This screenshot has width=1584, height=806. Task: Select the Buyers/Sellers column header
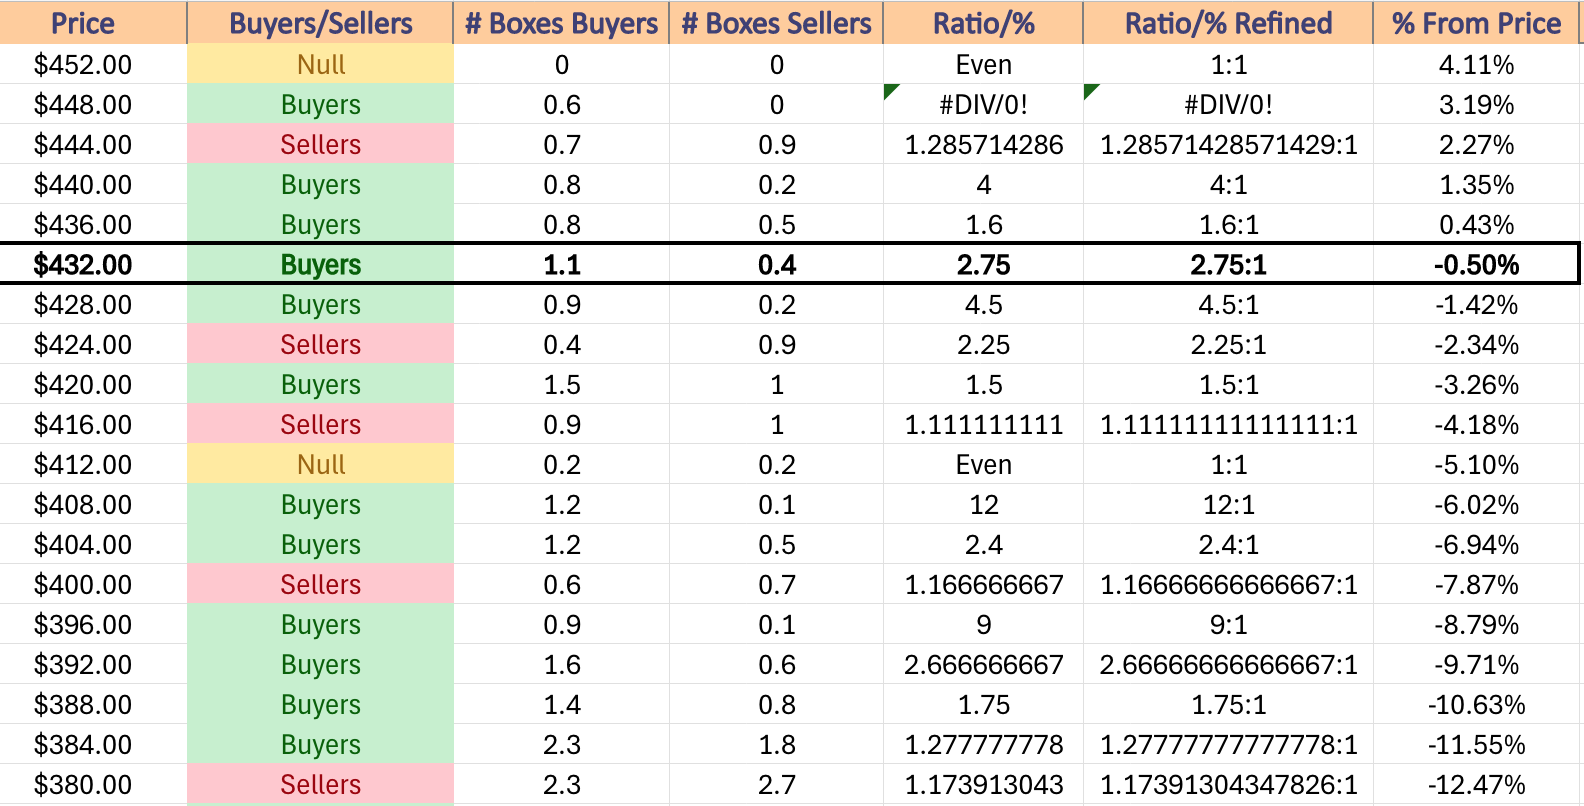click(320, 22)
